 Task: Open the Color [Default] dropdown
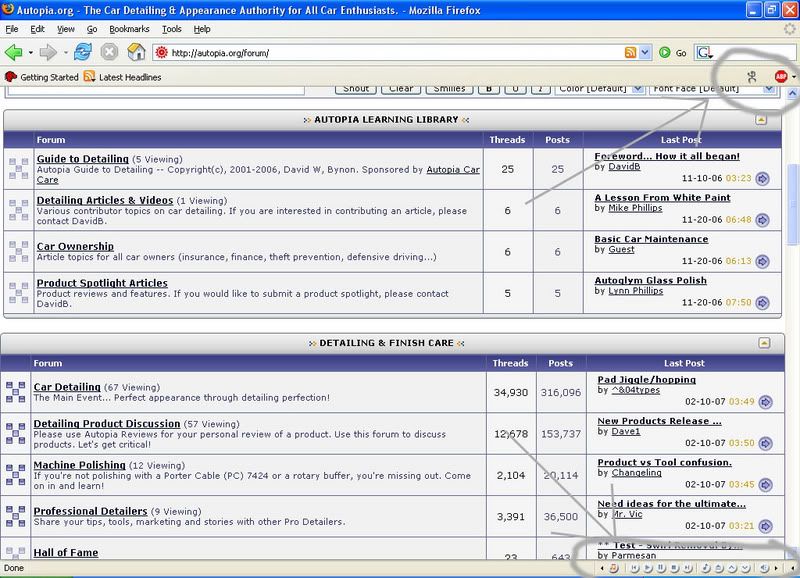click(599, 89)
